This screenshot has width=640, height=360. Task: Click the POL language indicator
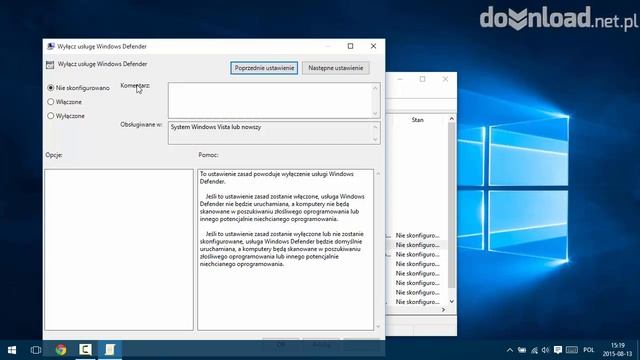tap(589, 350)
